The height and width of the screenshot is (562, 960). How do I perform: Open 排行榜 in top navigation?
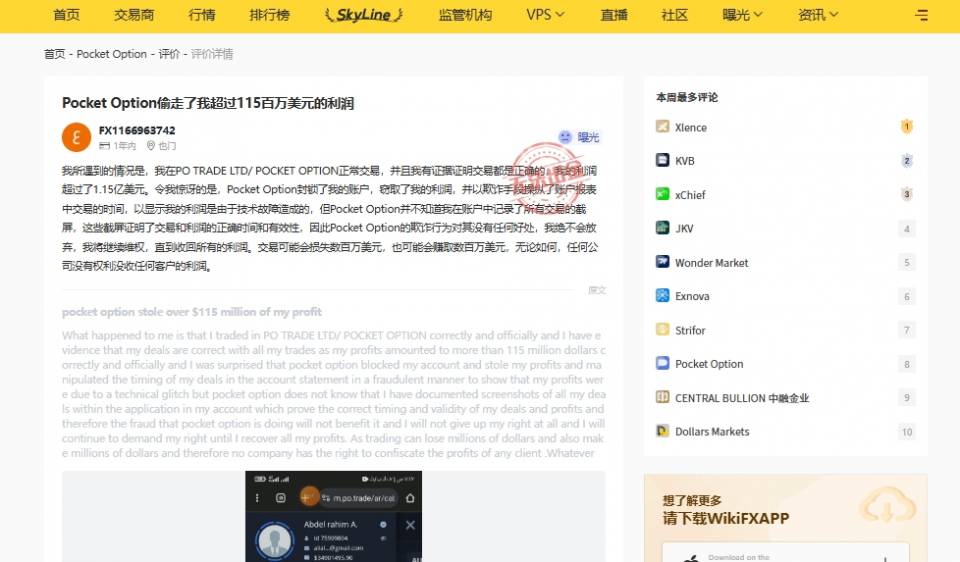click(269, 15)
